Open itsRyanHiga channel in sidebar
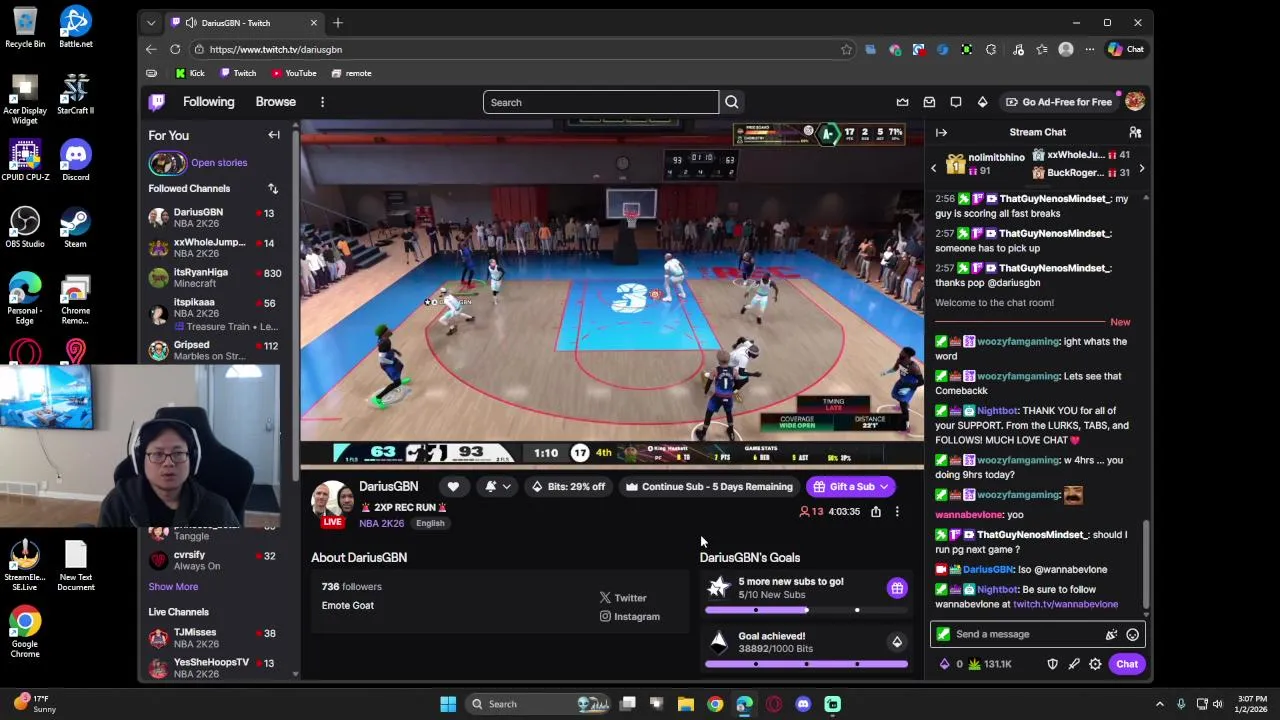The image size is (1280, 720). point(215,278)
